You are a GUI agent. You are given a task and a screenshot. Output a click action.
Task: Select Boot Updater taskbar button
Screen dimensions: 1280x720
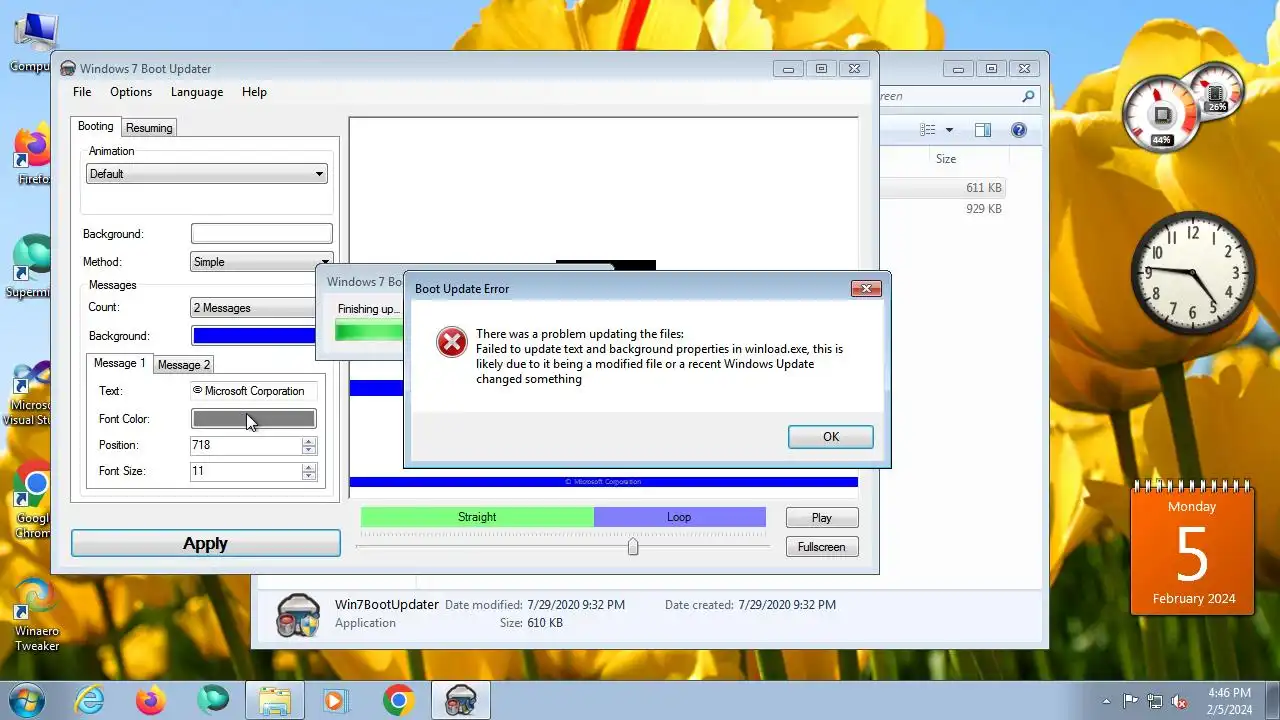(461, 700)
